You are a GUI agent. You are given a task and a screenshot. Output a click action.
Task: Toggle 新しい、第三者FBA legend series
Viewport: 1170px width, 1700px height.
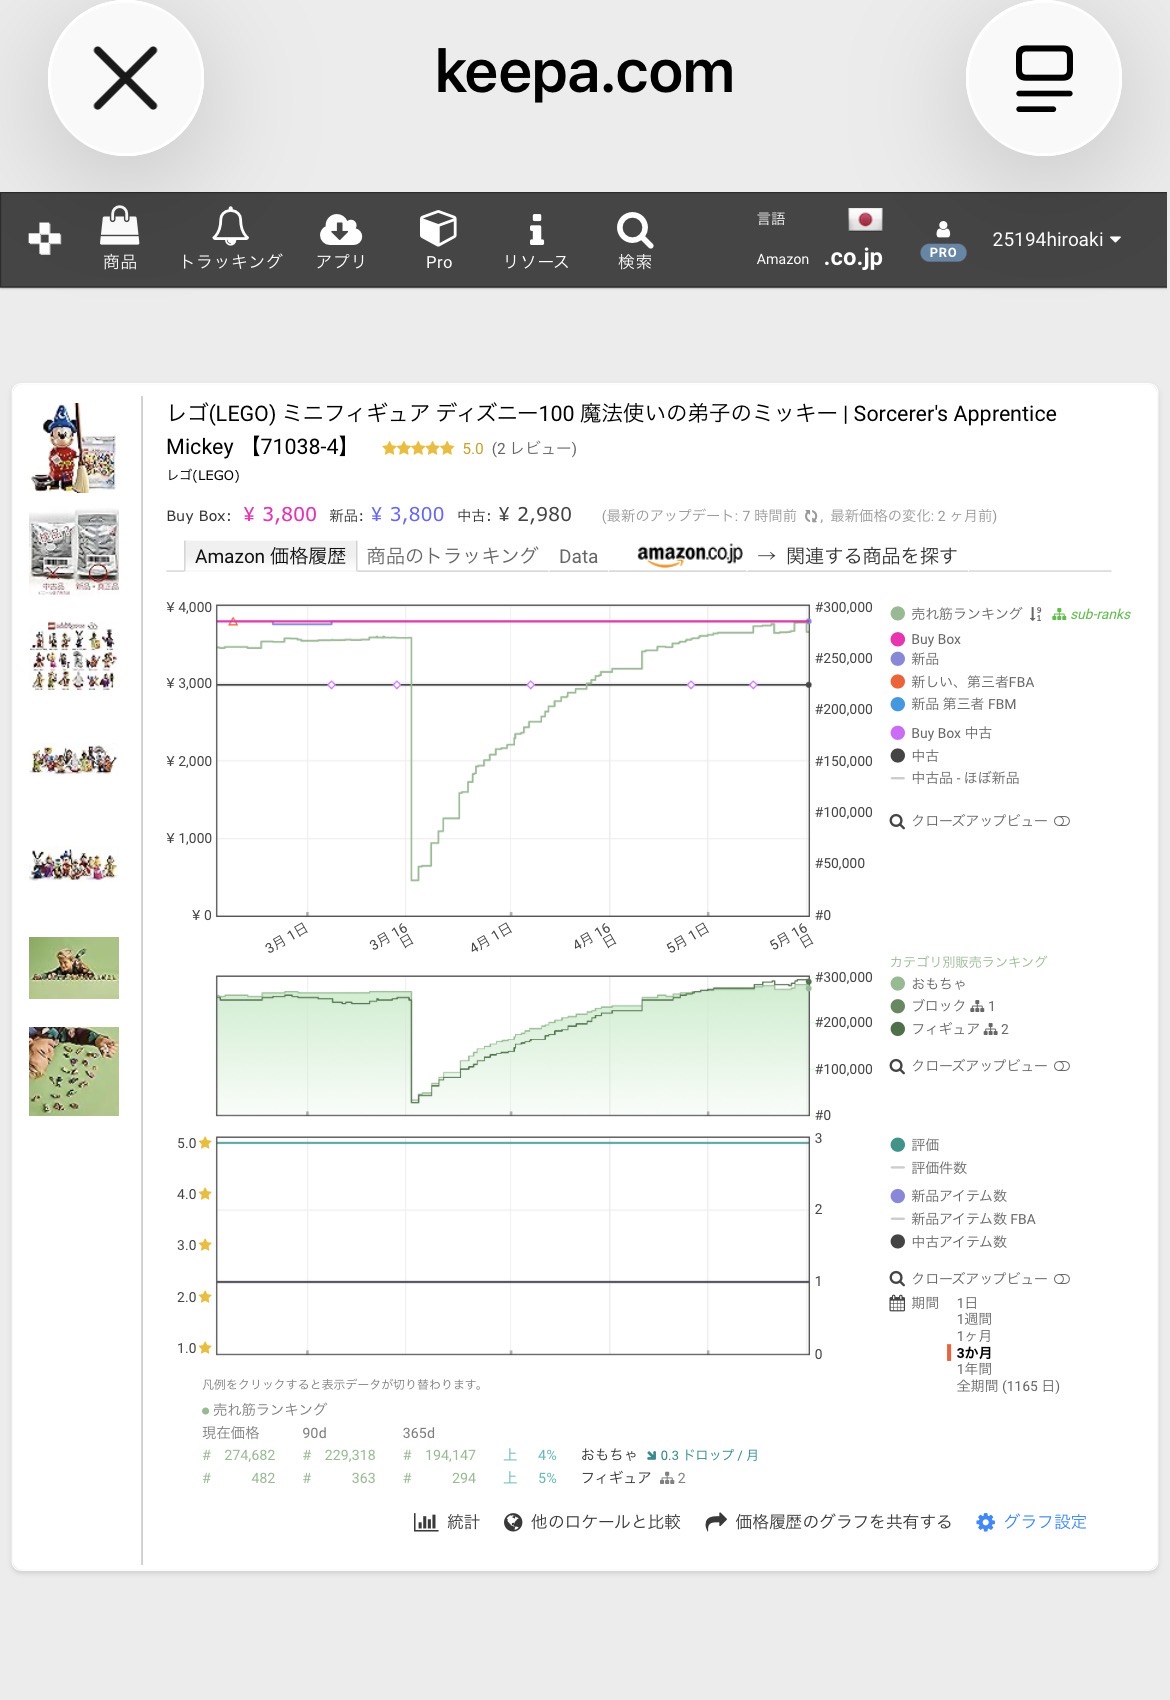pyautogui.click(x=962, y=682)
